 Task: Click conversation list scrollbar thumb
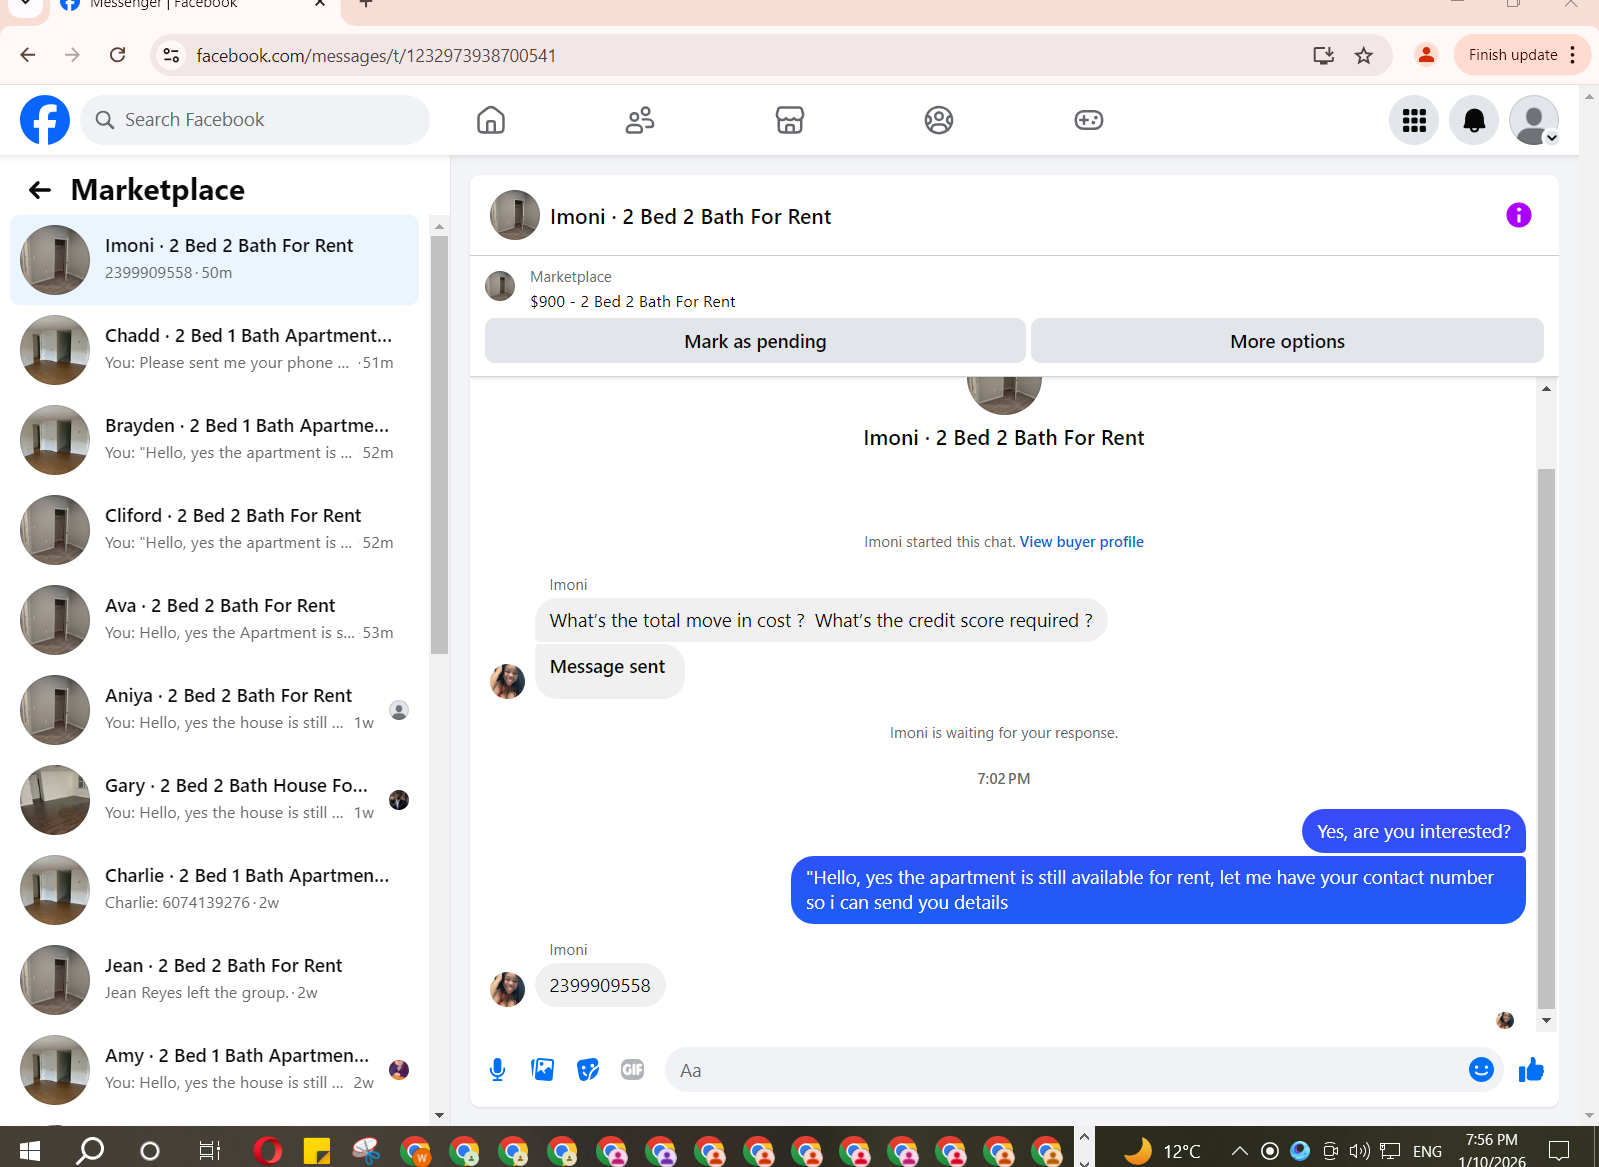tap(439, 445)
